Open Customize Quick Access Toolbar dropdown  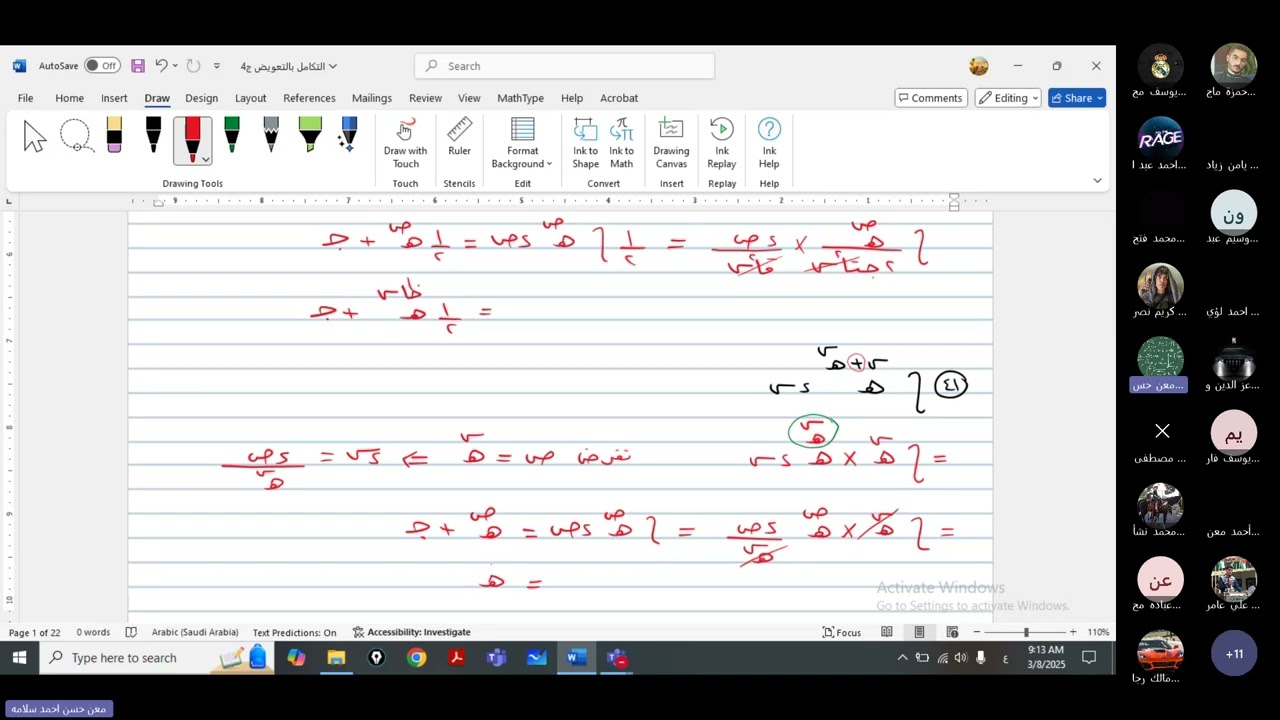217,66
